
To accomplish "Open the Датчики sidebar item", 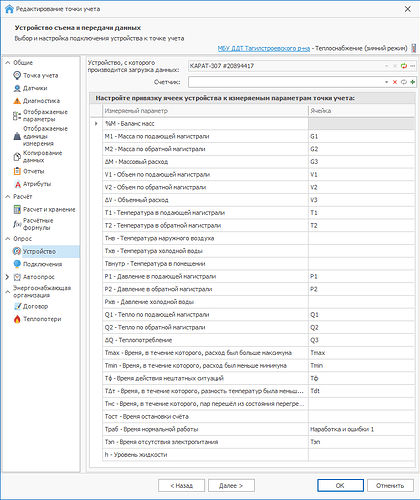I will (x=31, y=88).
